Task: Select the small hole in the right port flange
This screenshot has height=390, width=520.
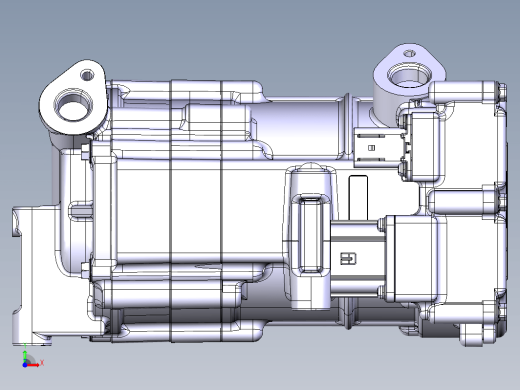Action: coord(410,53)
